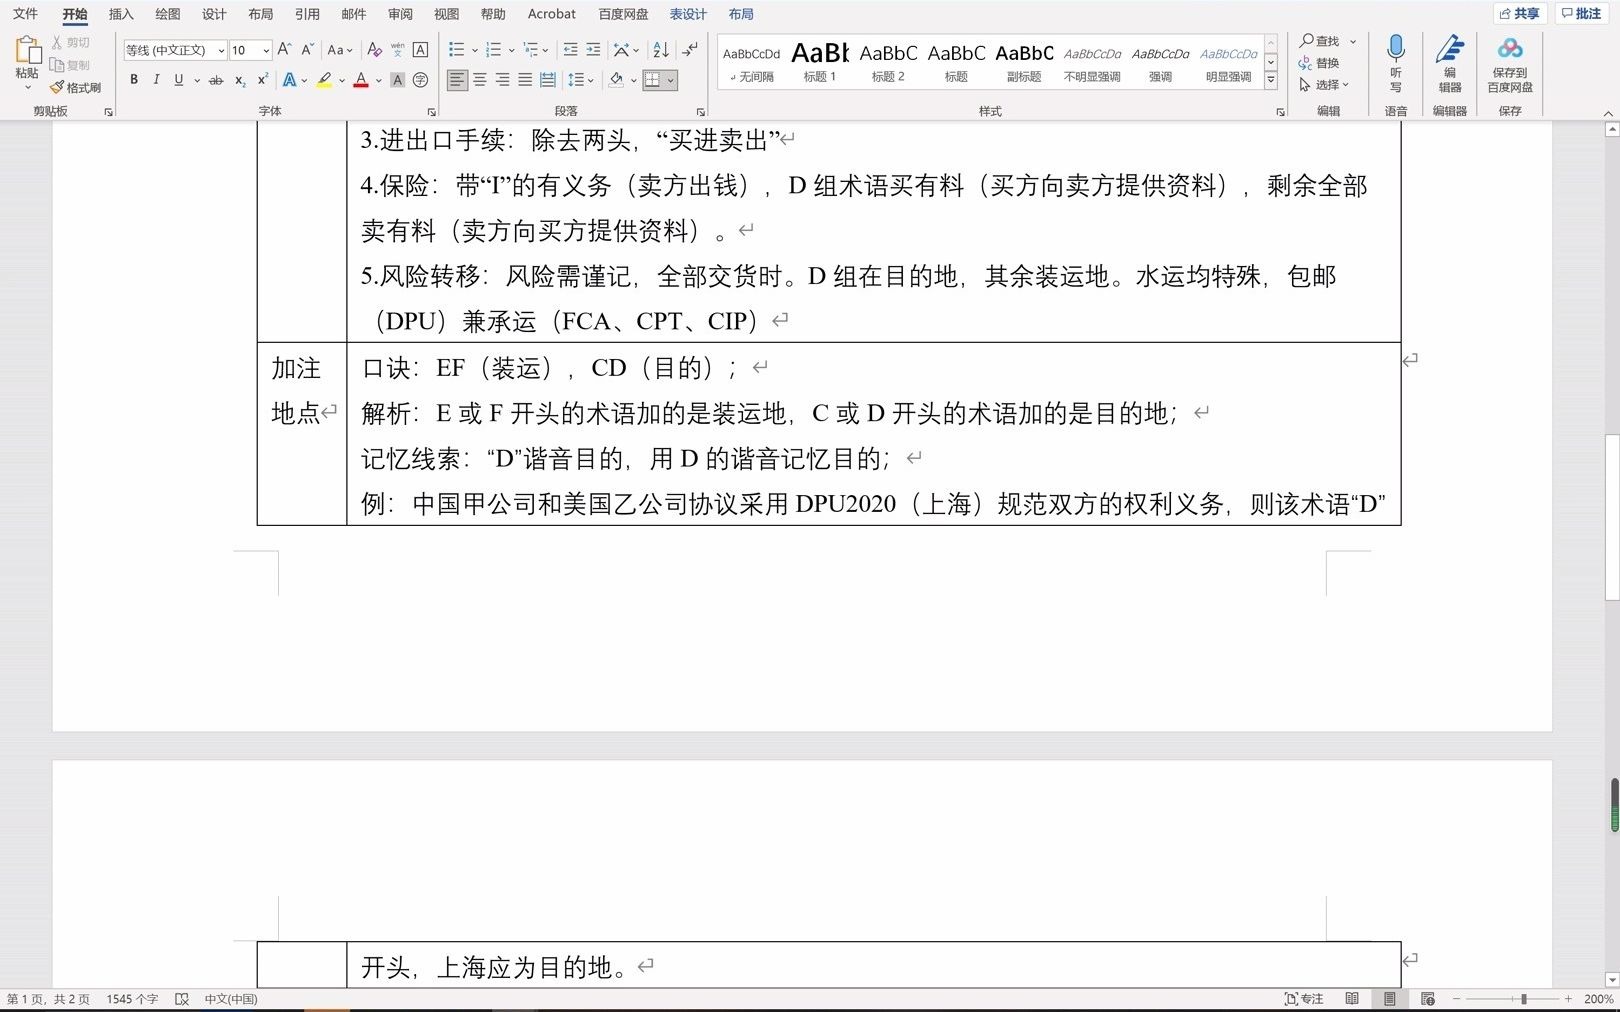Open the 设计 ribbon tab

[214, 14]
